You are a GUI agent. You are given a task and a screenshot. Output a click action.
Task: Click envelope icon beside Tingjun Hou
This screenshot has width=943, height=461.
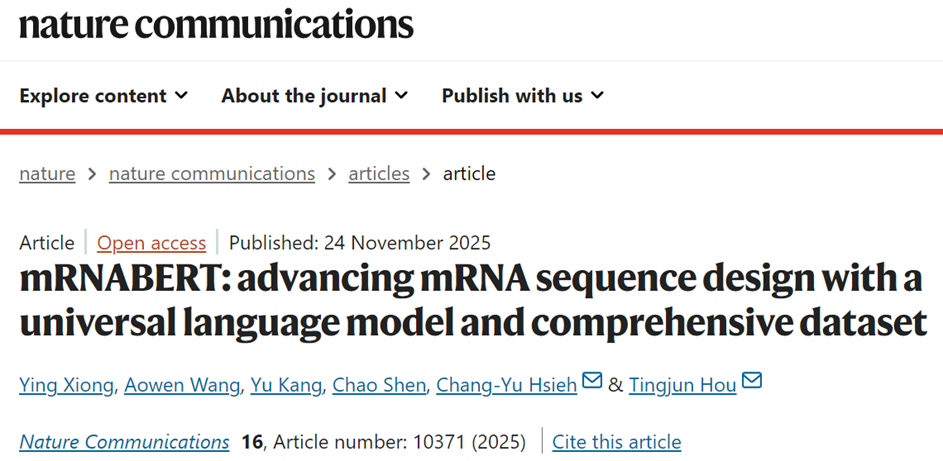(752, 381)
